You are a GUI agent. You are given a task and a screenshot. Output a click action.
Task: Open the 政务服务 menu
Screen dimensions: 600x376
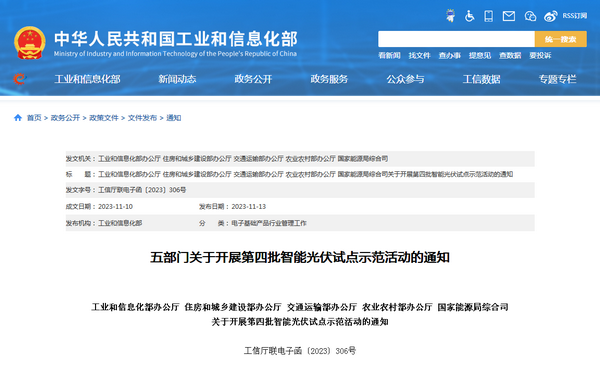(329, 79)
